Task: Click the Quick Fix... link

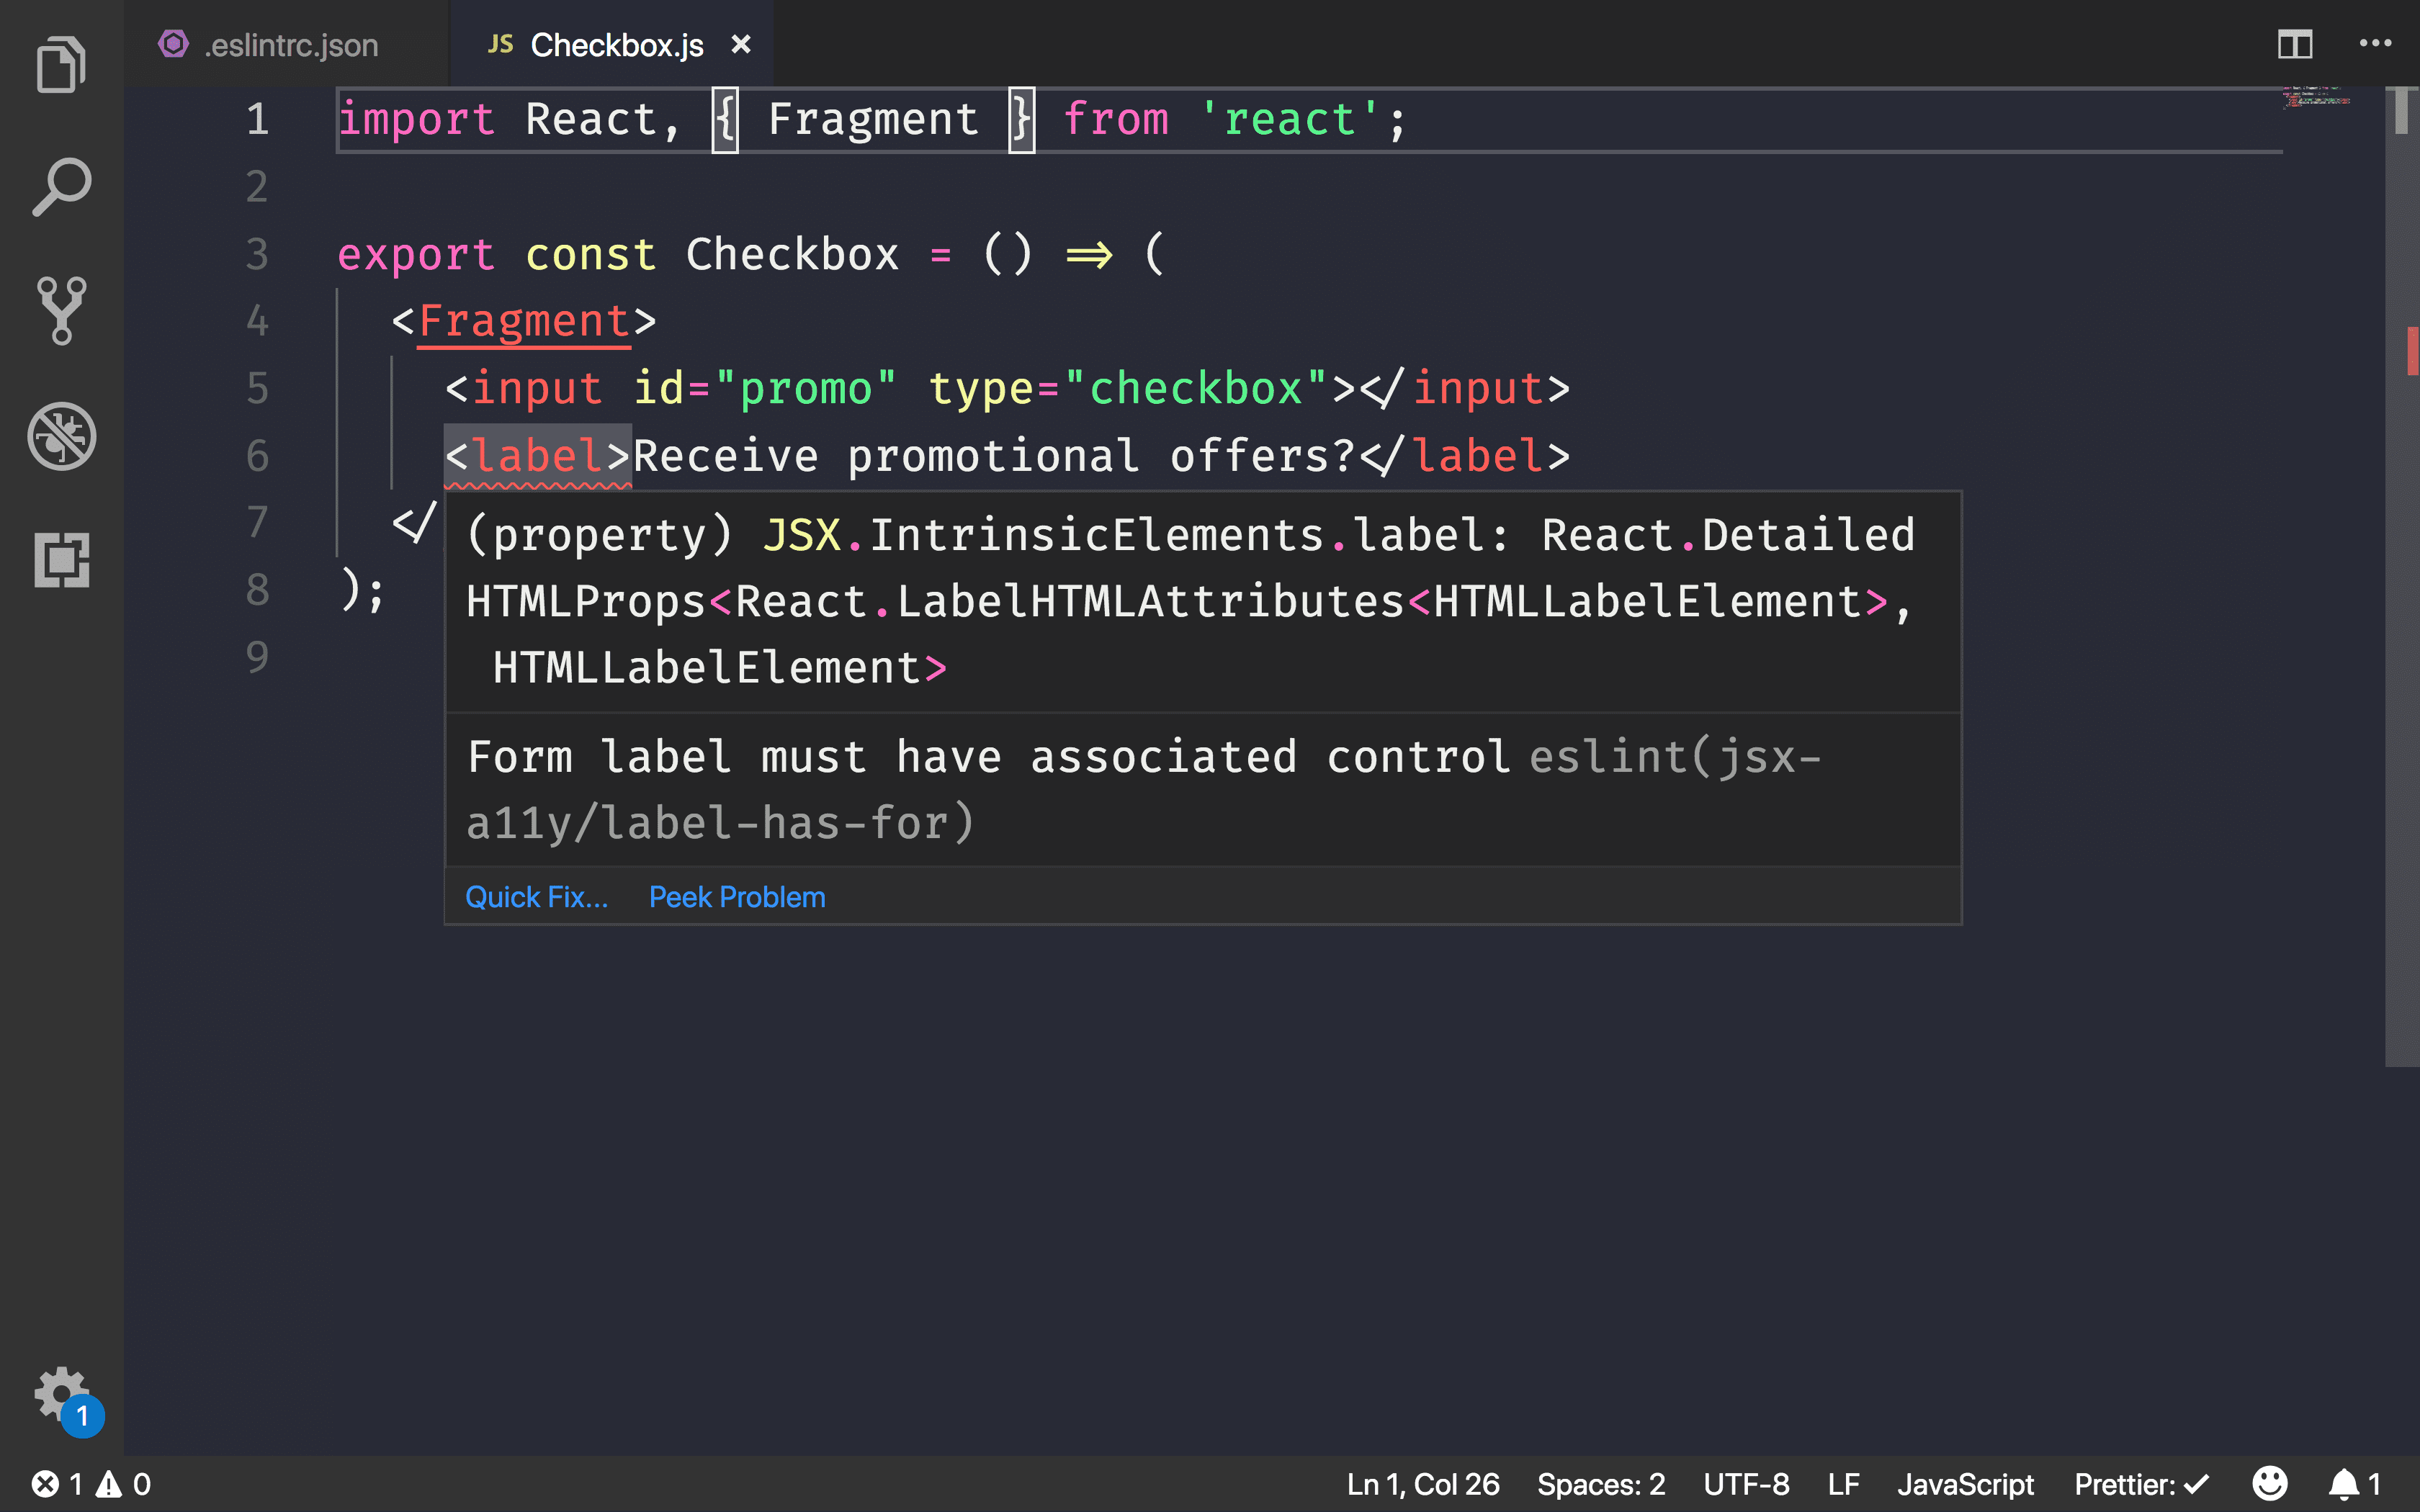Action: coord(535,896)
